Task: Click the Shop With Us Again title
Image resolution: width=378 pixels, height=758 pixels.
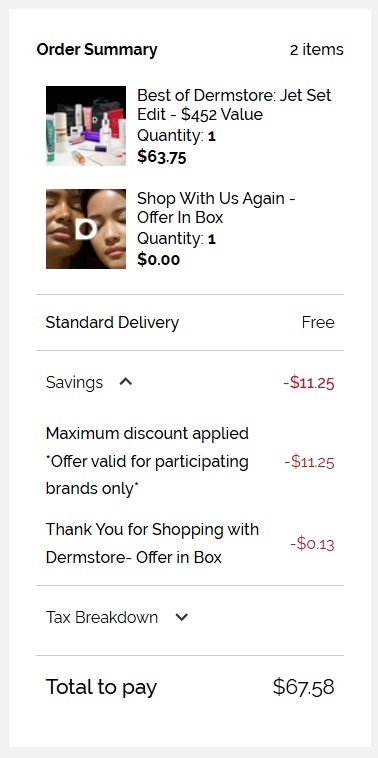Action: [x=216, y=208]
